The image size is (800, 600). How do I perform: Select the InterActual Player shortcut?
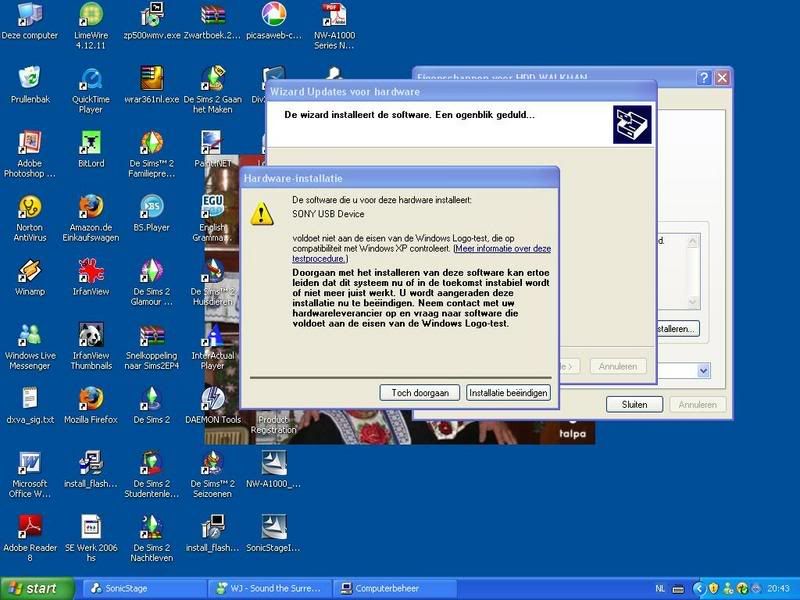click(x=212, y=346)
